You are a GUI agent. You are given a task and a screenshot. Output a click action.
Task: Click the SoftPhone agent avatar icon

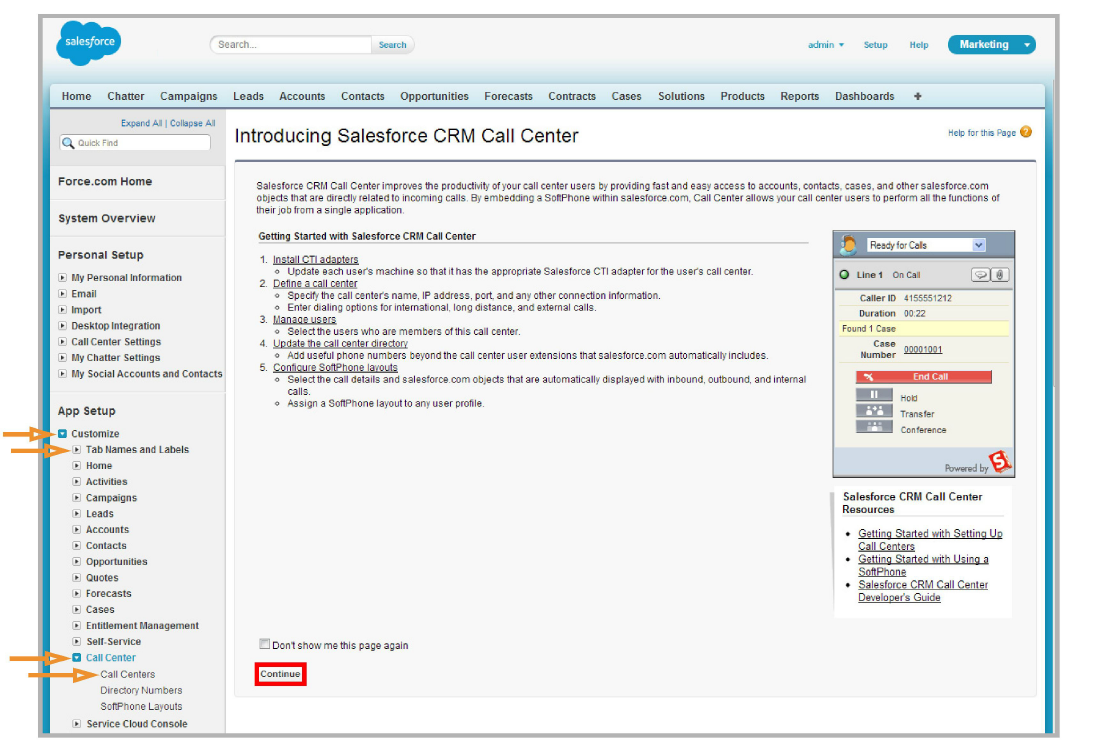(x=848, y=245)
